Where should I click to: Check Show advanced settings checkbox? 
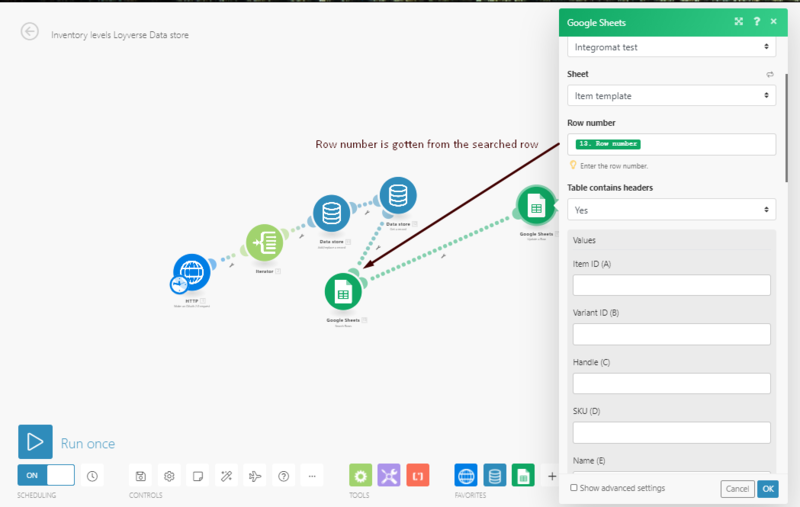coord(573,488)
